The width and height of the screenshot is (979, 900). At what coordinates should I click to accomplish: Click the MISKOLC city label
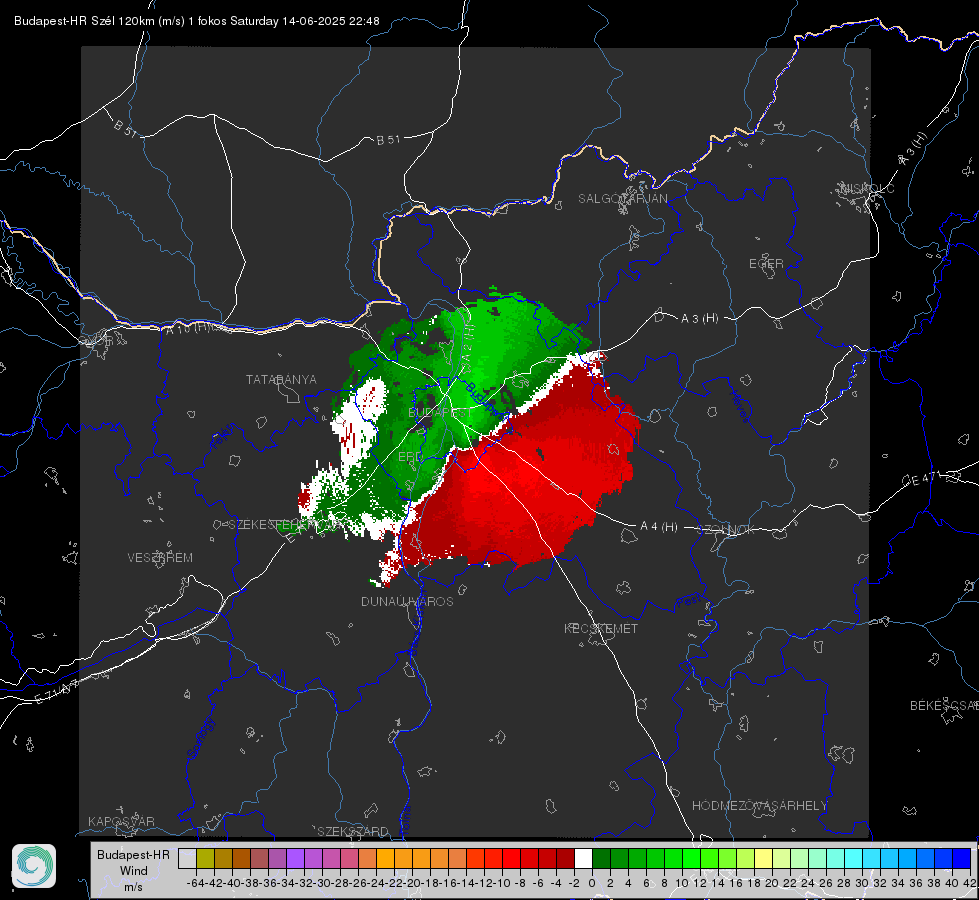[x=867, y=188]
